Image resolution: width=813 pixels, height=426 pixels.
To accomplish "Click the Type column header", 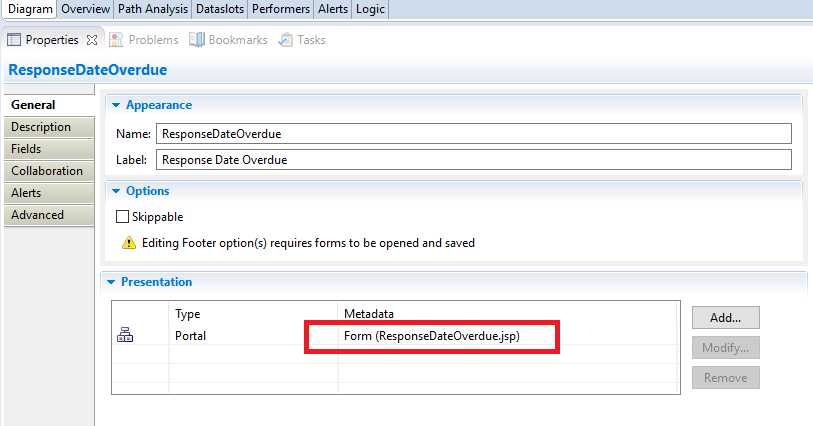I will 188,314.
